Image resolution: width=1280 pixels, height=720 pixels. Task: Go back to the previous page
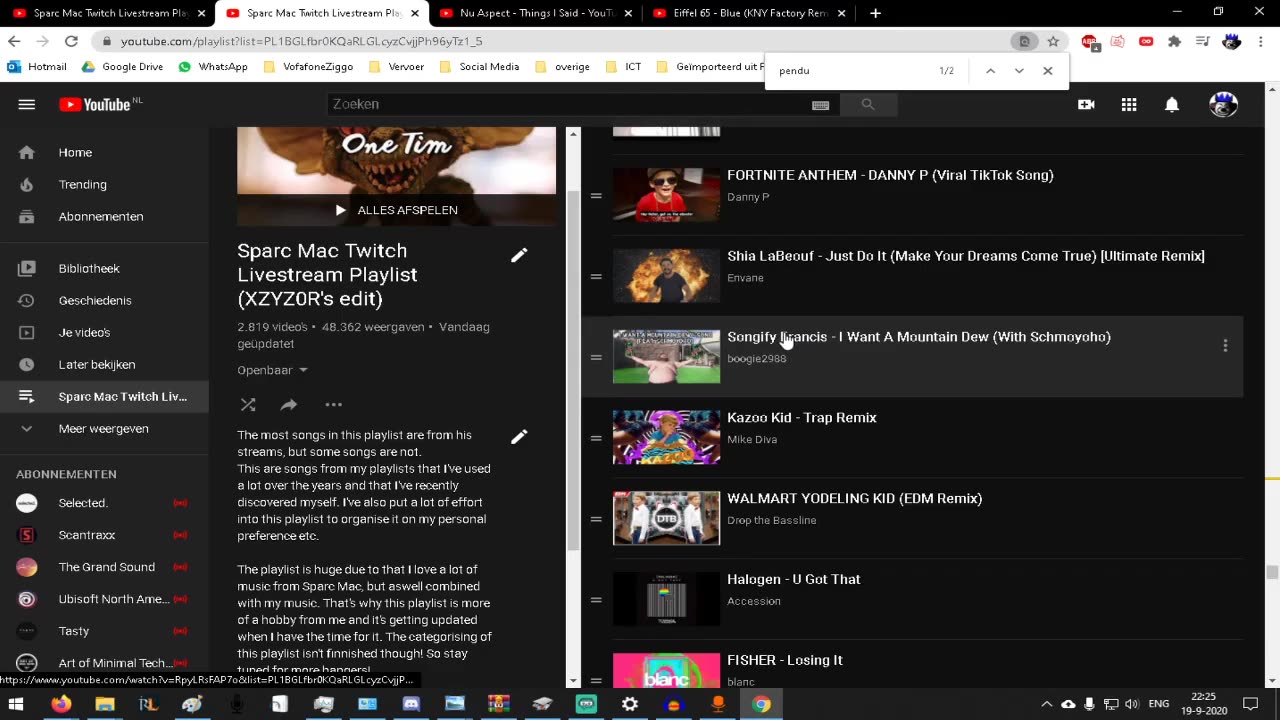(14, 41)
